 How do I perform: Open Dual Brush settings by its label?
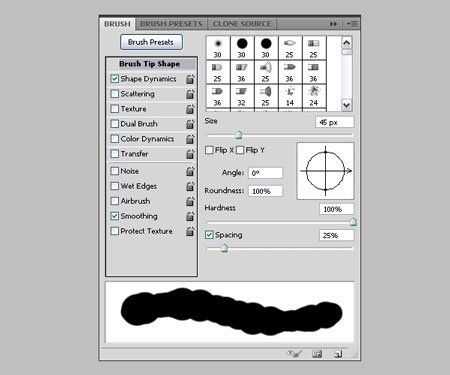tap(139, 124)
